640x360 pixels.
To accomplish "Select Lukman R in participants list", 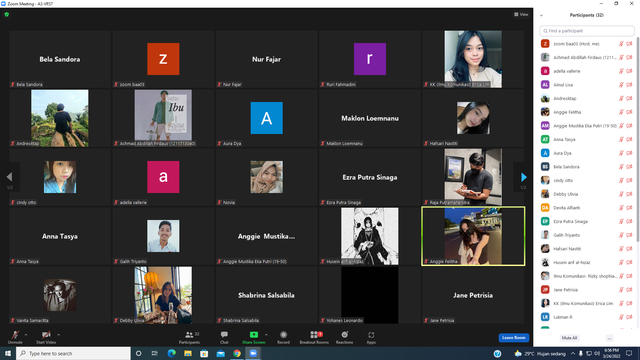I will tap(587, 317).
